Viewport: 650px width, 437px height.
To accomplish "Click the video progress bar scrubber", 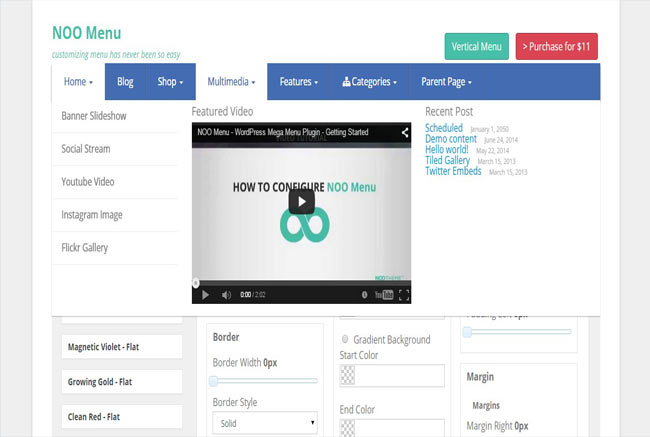I will (196, 283).
